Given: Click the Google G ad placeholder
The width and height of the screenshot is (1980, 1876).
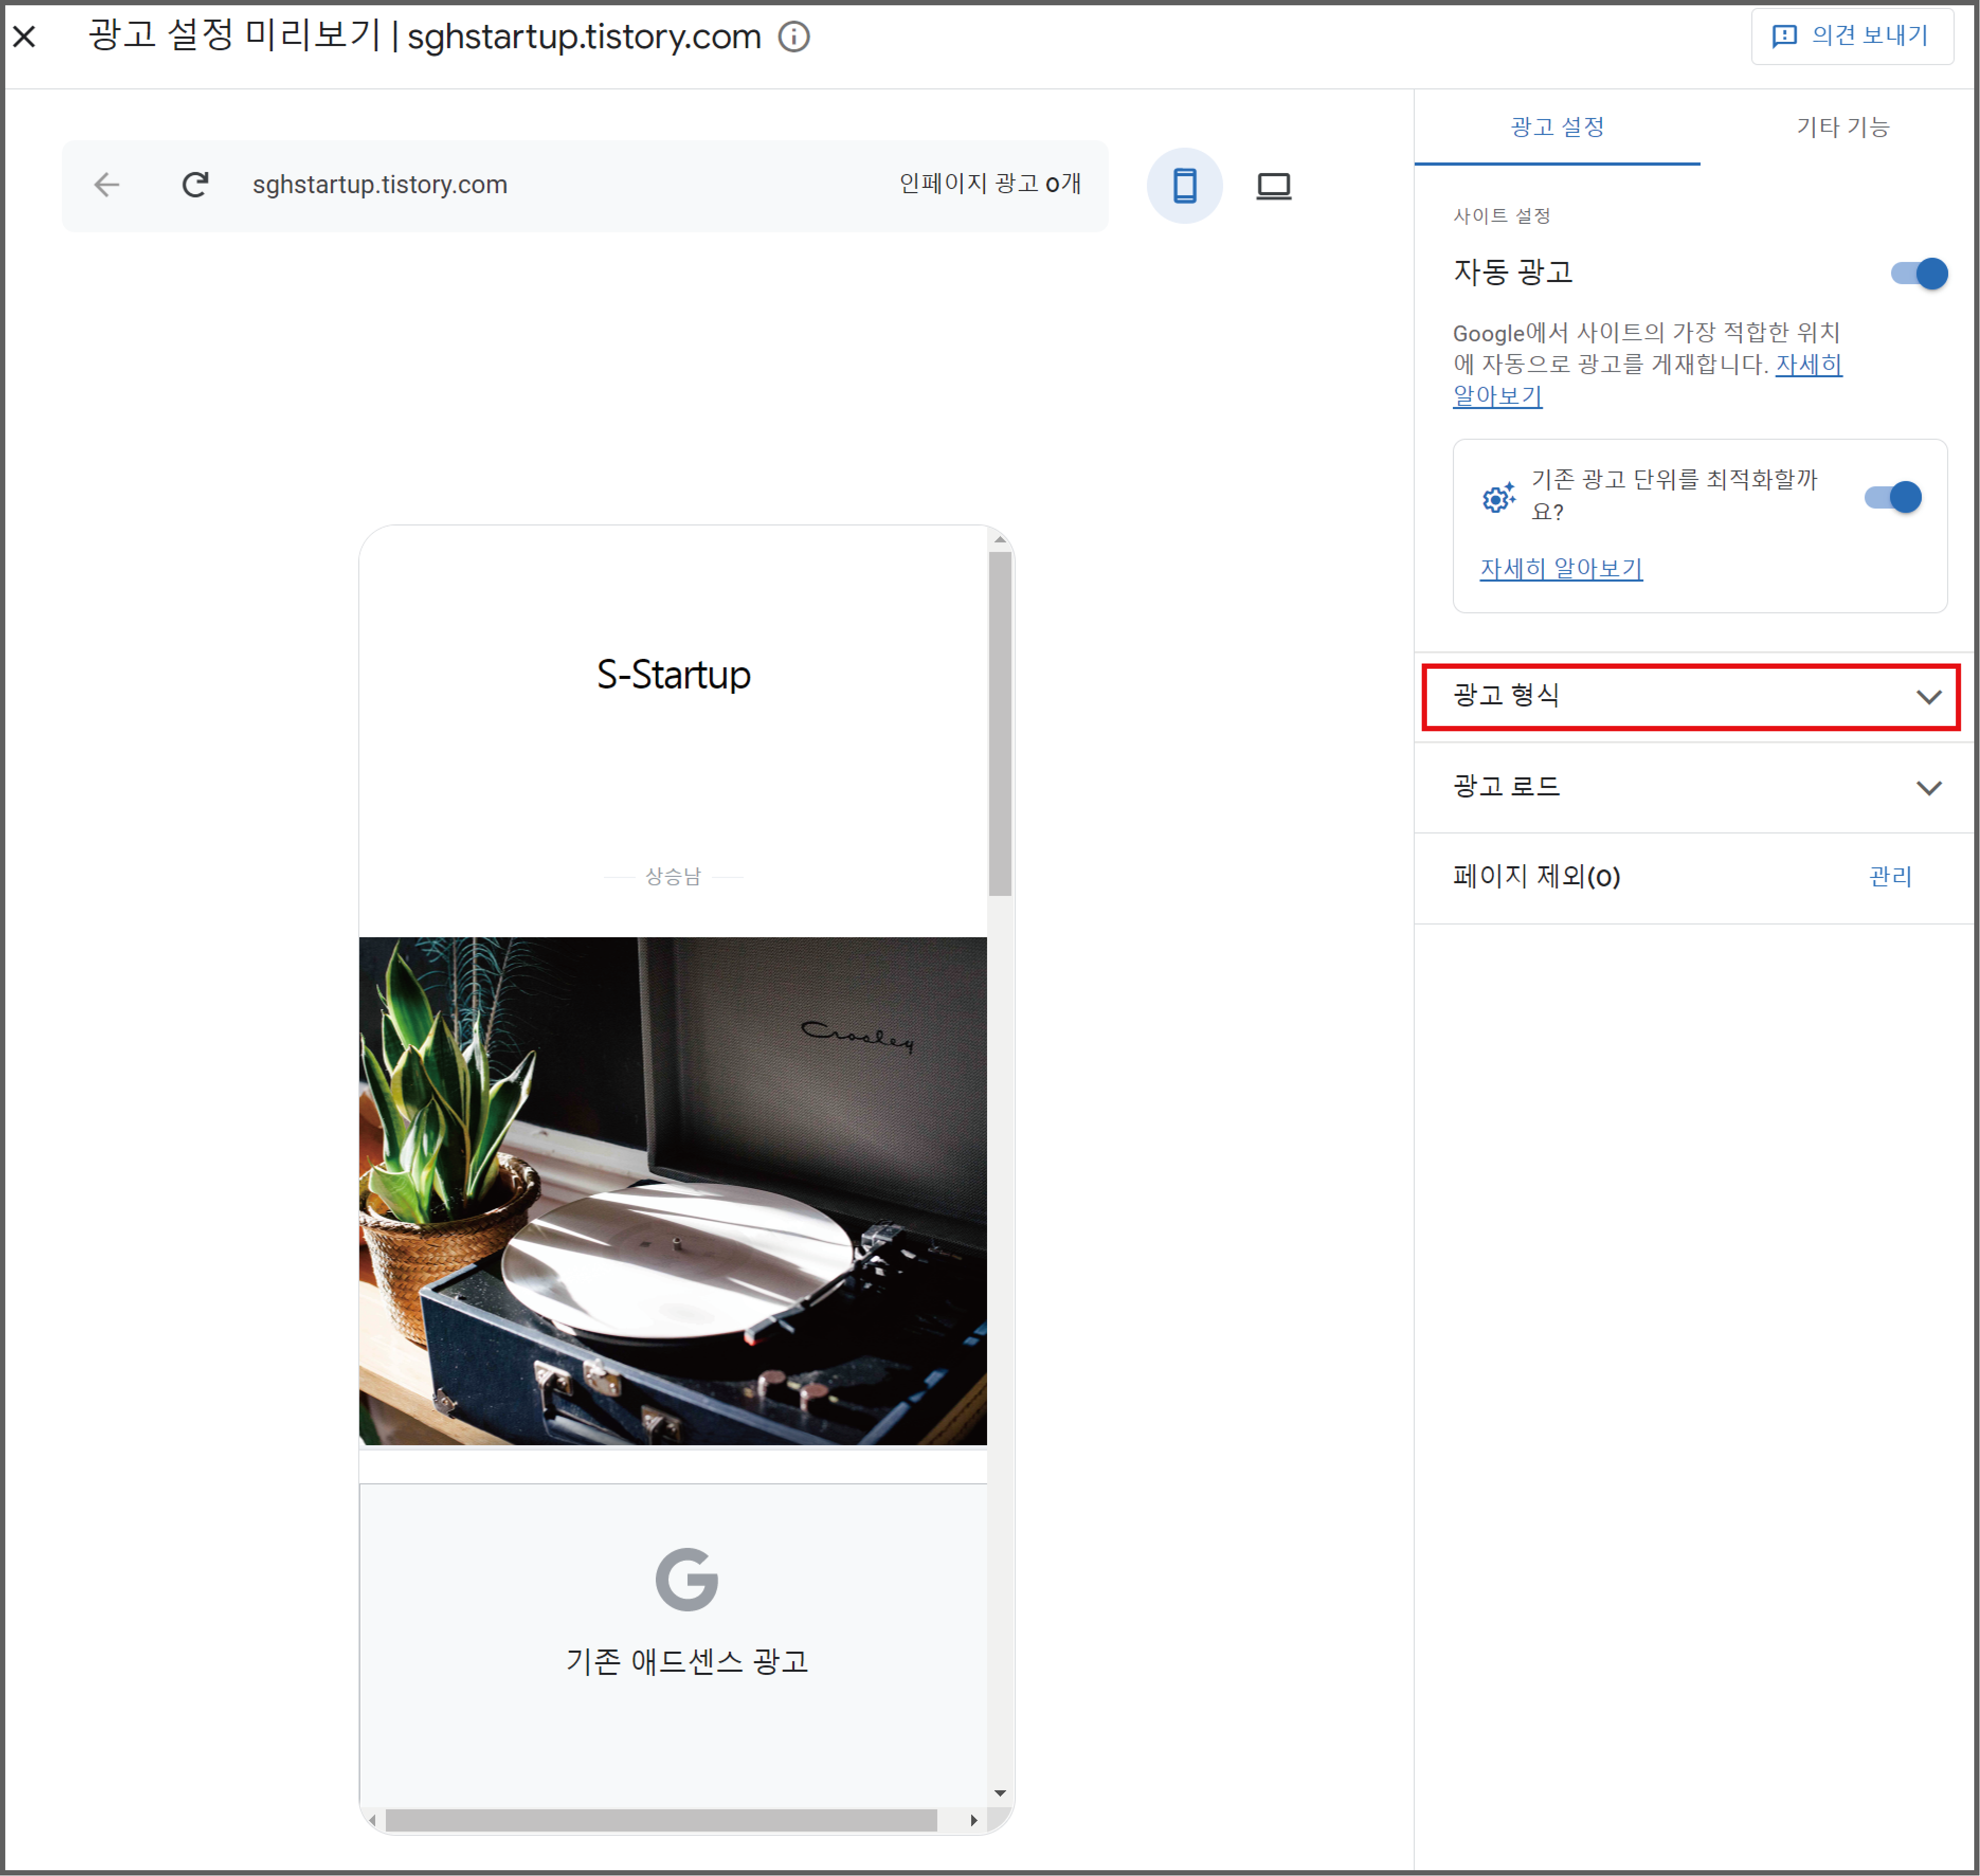Looking at the screenshot, I should 686,1580.
